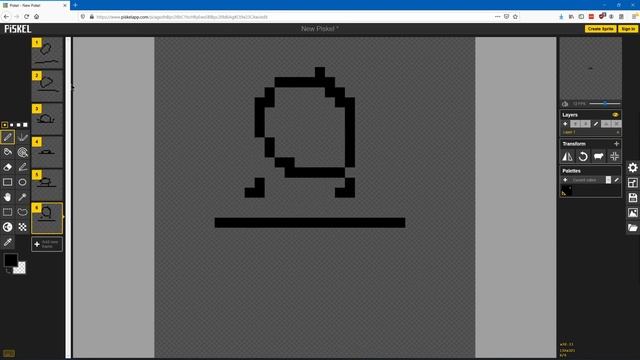Image resolution: width=640 pixels, height=360 pixels.
Task: Open the secondary transparent color picker
Action: click(20, 268)
